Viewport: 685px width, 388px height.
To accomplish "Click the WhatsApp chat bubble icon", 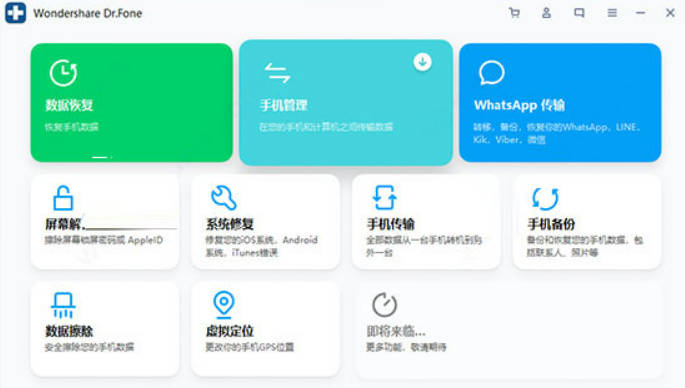I will click(x=491, y=73).
